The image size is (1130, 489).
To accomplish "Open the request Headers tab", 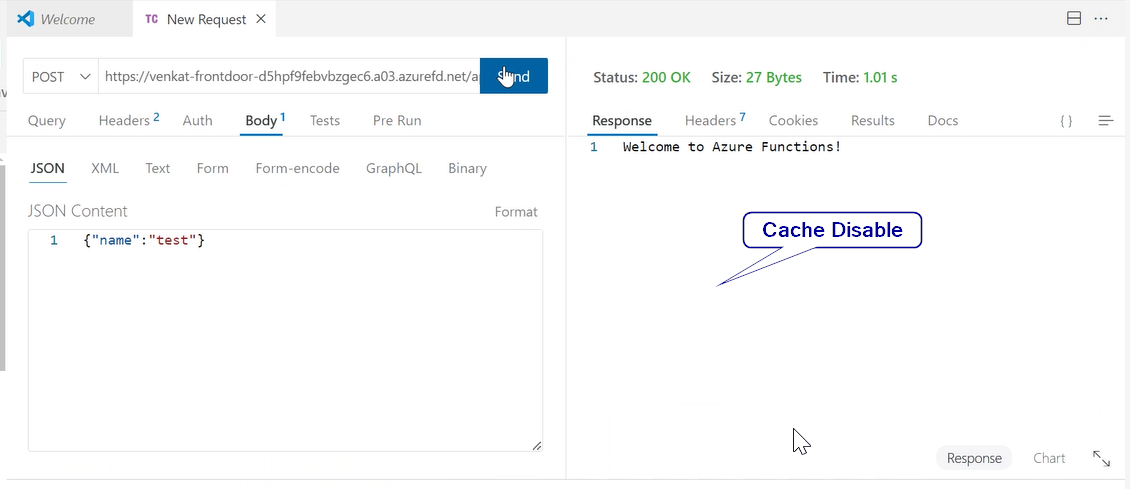I will click(129, 120).
